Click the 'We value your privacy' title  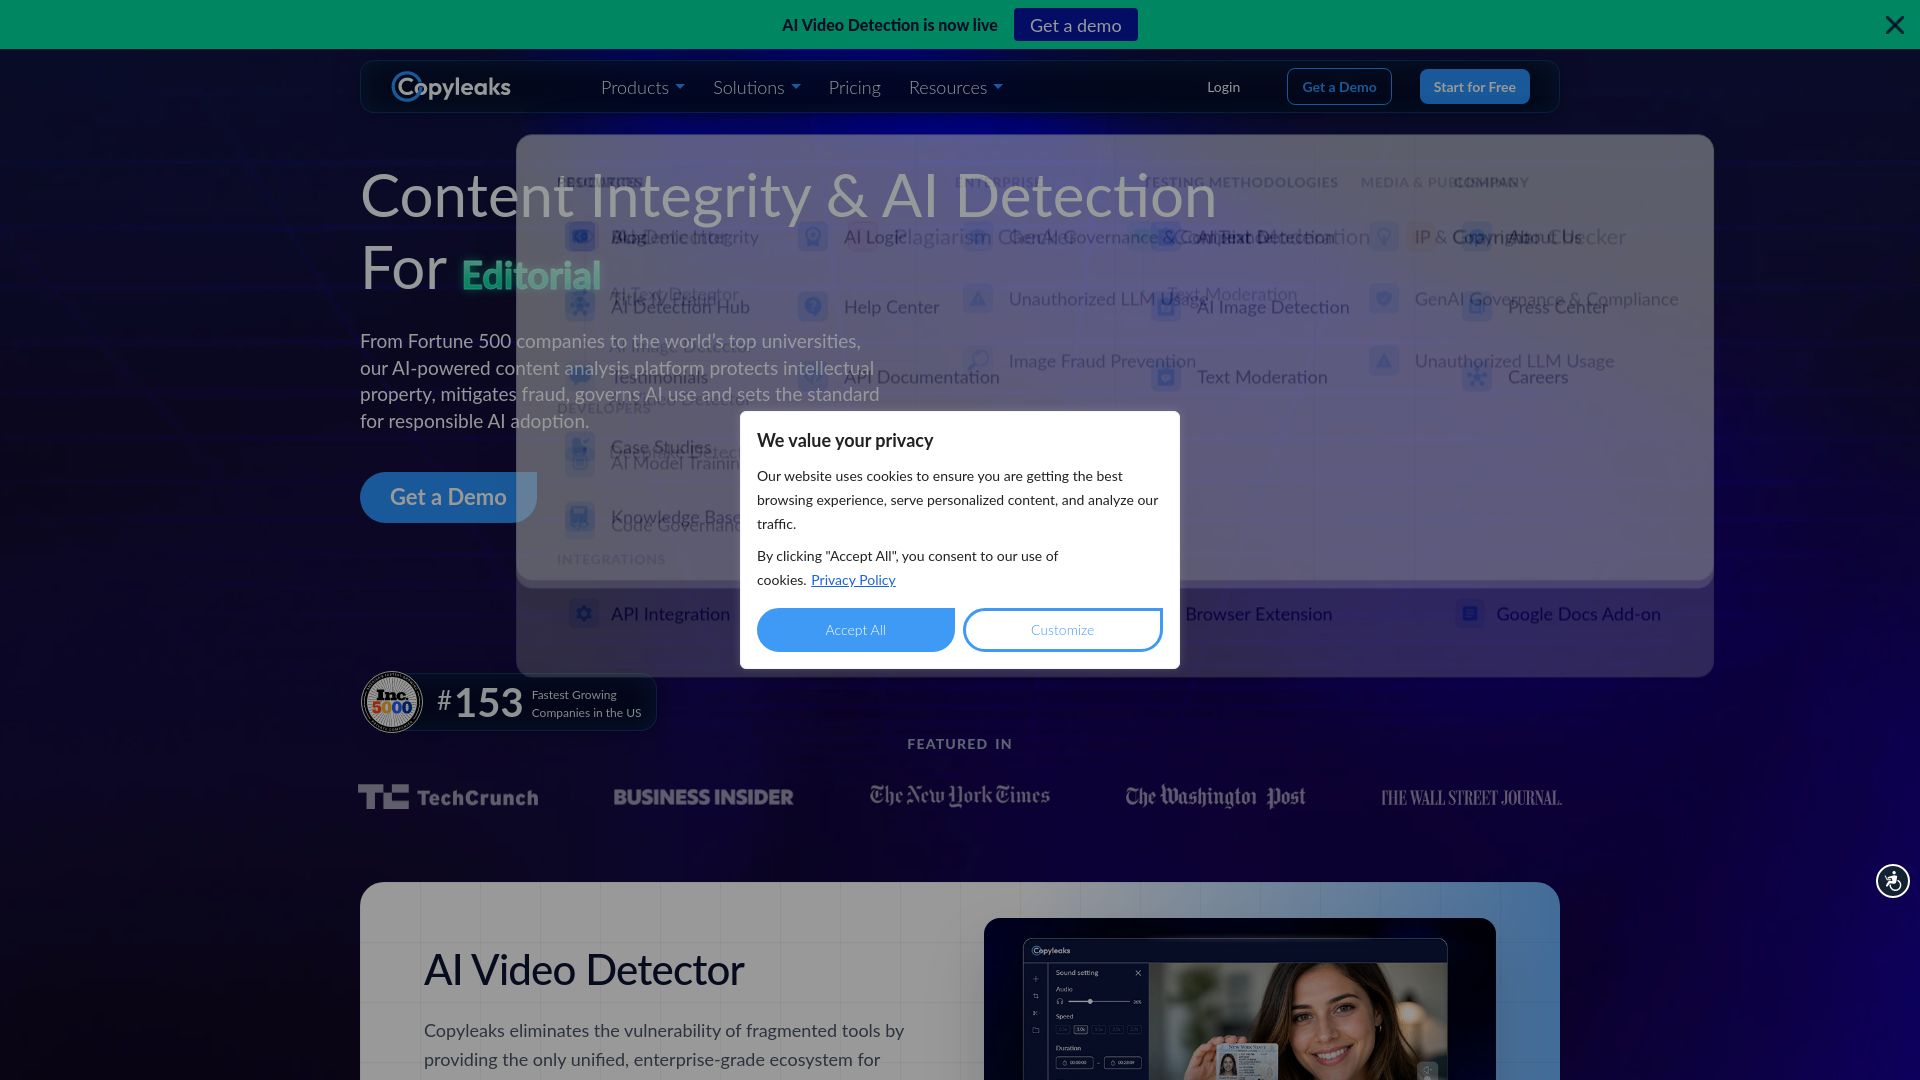tap(845, 441)
